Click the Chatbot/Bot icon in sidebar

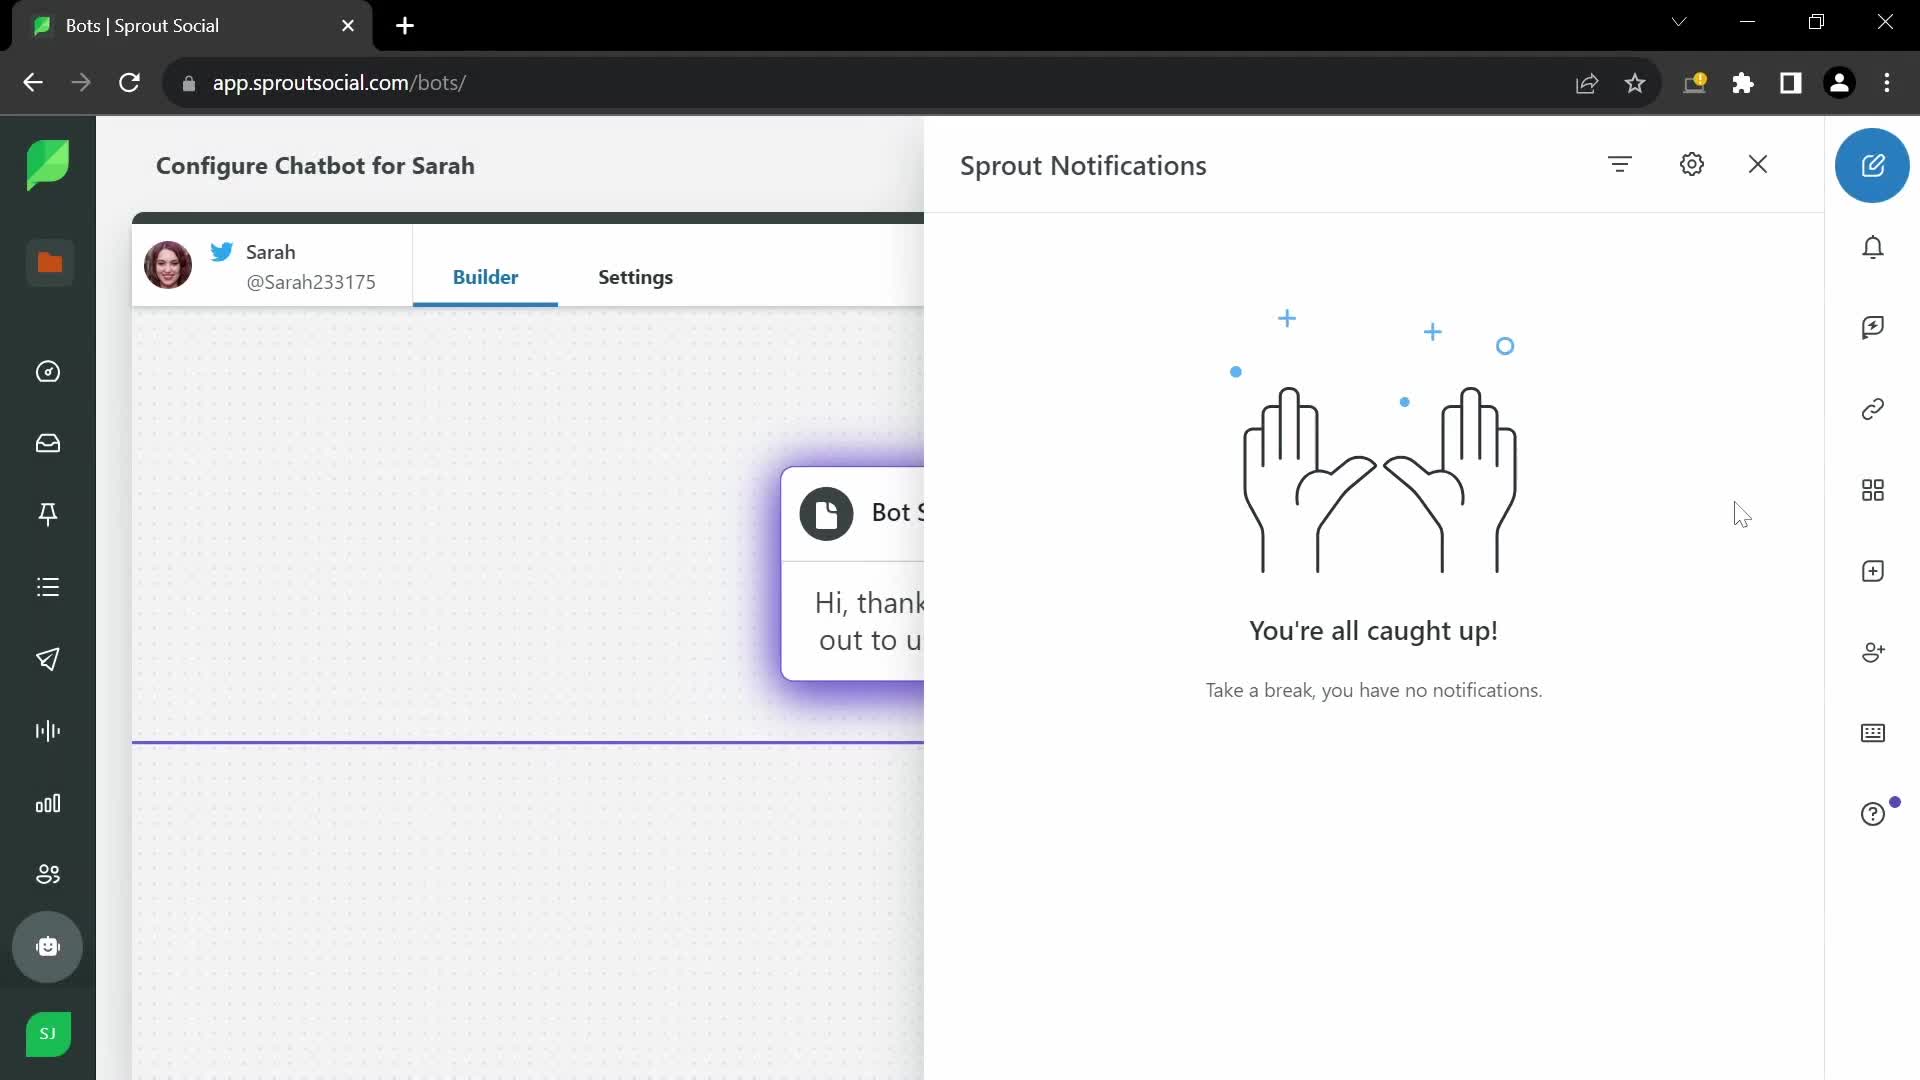pos(47,947)
